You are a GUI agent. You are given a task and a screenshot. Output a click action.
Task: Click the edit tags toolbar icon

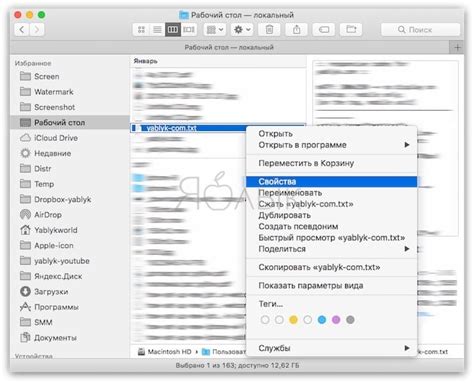pyautogui.click(x=324, y=30)
